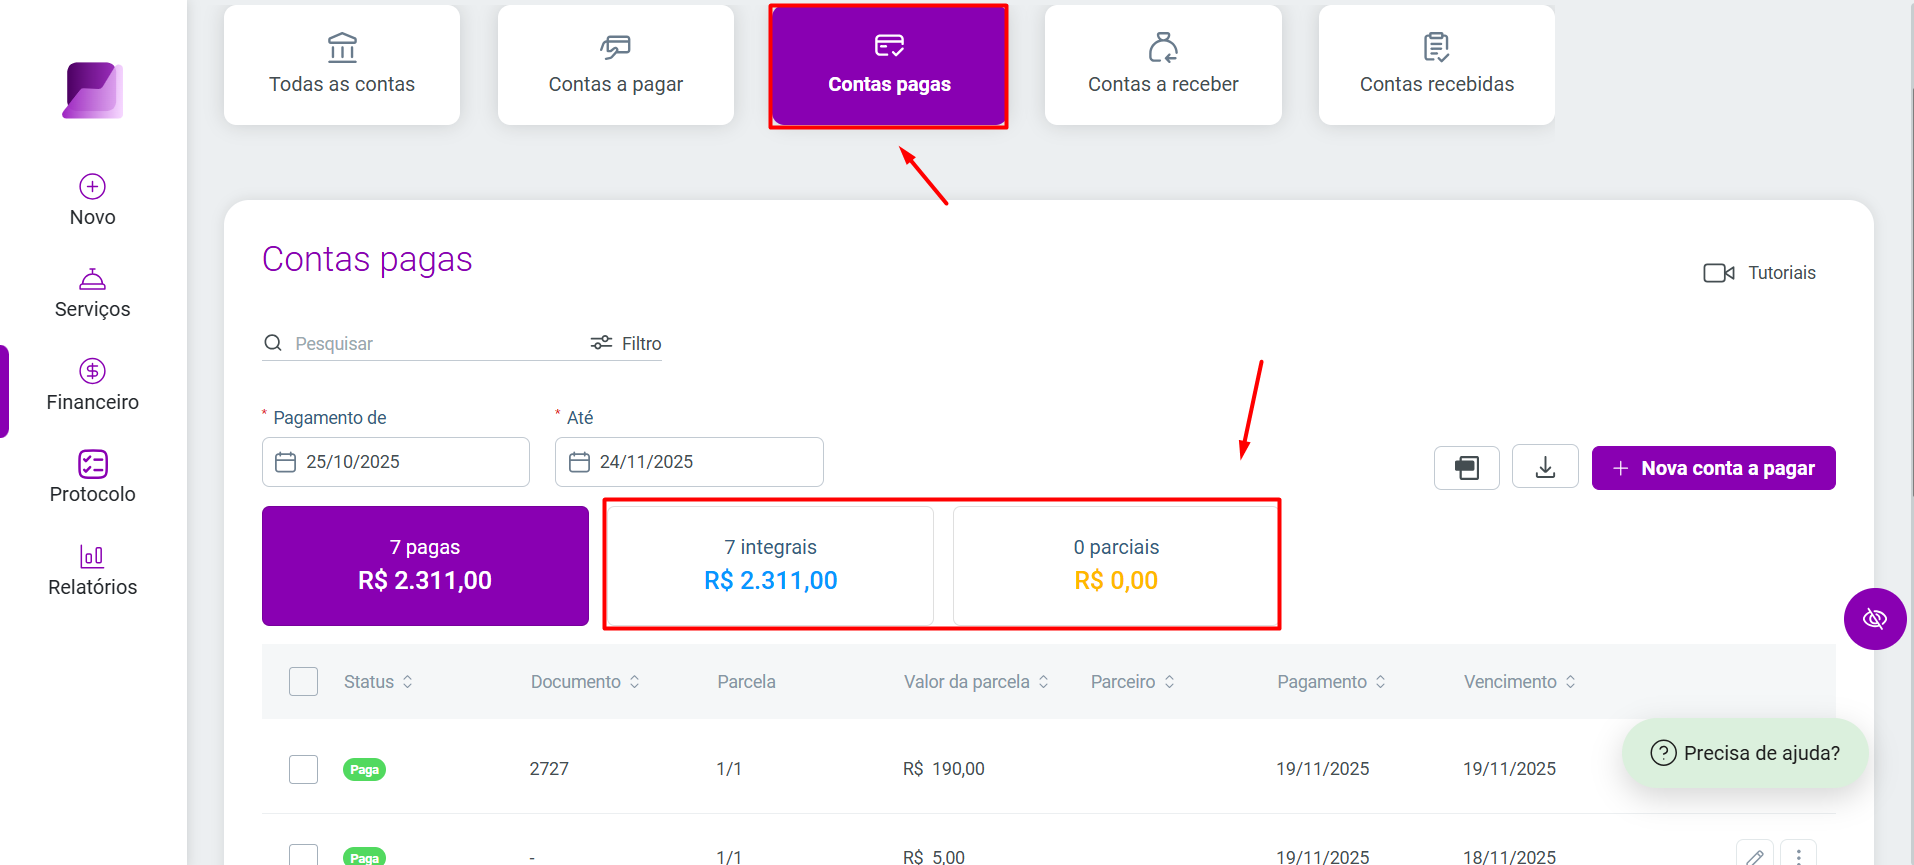This screenshot has width=1914, height=865.
Task: Open Protocolo in the sidebar
Action: point(93,477)
